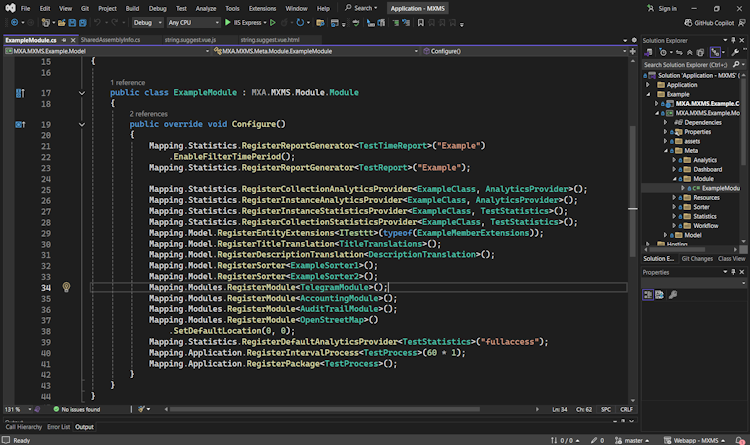Collapse the Configure method fold at line 19
Viewport: 750px width, 445px height.
point(82,124)
